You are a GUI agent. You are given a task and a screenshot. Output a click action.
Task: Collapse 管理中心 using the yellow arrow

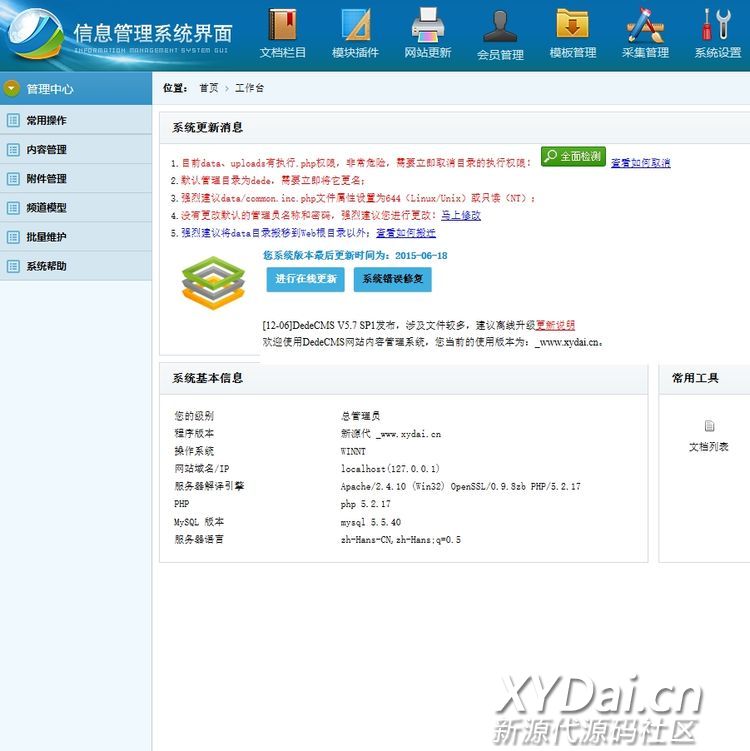11,88
